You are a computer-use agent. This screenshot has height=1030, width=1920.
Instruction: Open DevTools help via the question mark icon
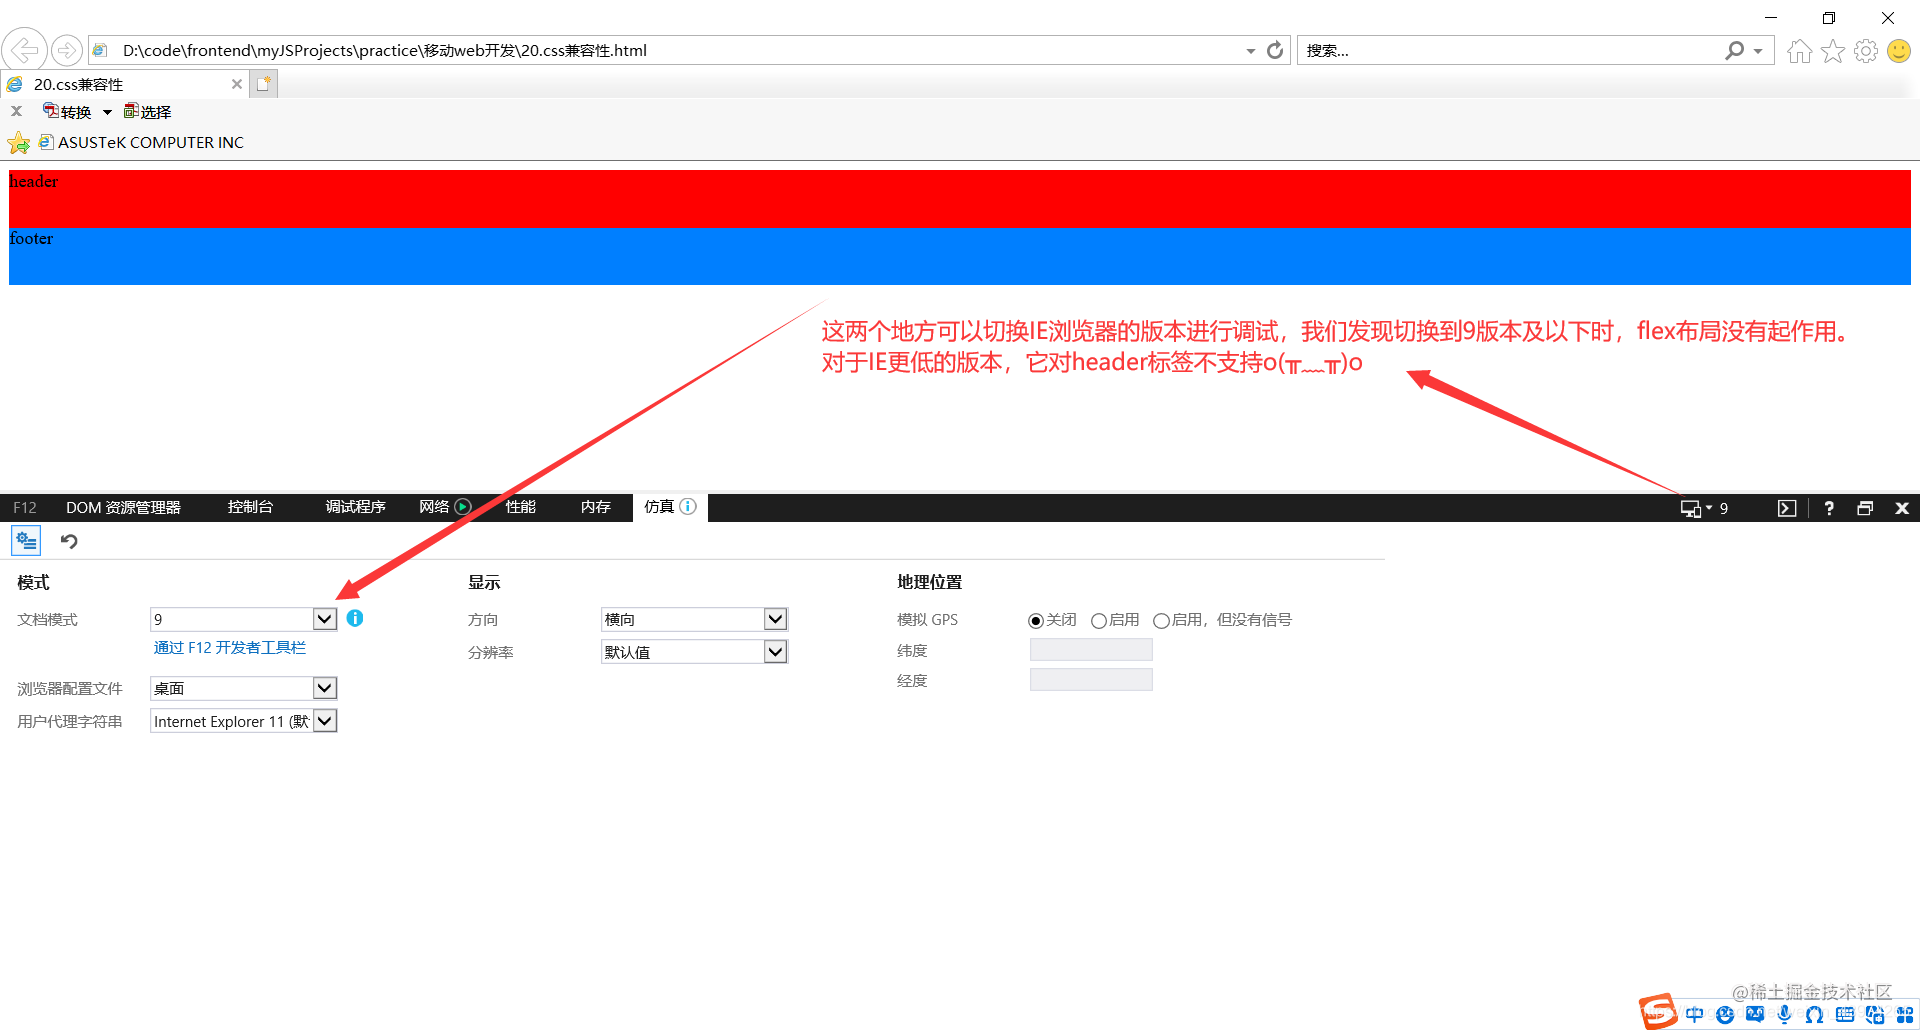[x=1829, y=508]
